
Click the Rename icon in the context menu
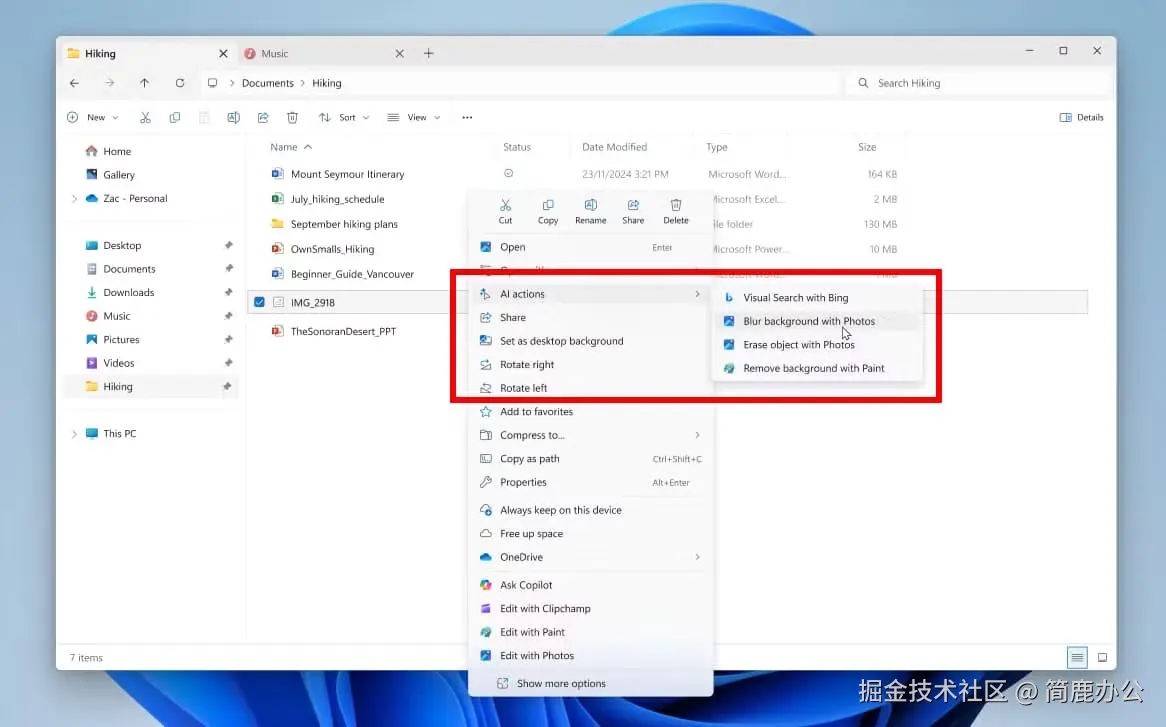pos(590,205)
